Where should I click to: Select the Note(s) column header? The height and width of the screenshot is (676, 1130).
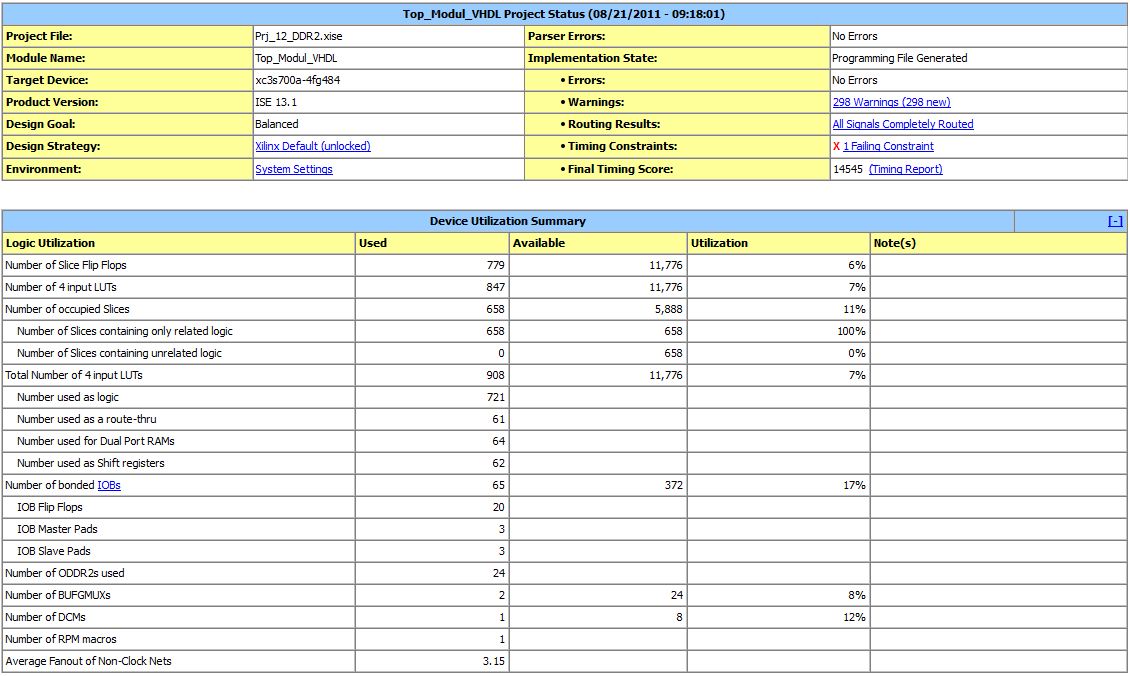point(894,243)
